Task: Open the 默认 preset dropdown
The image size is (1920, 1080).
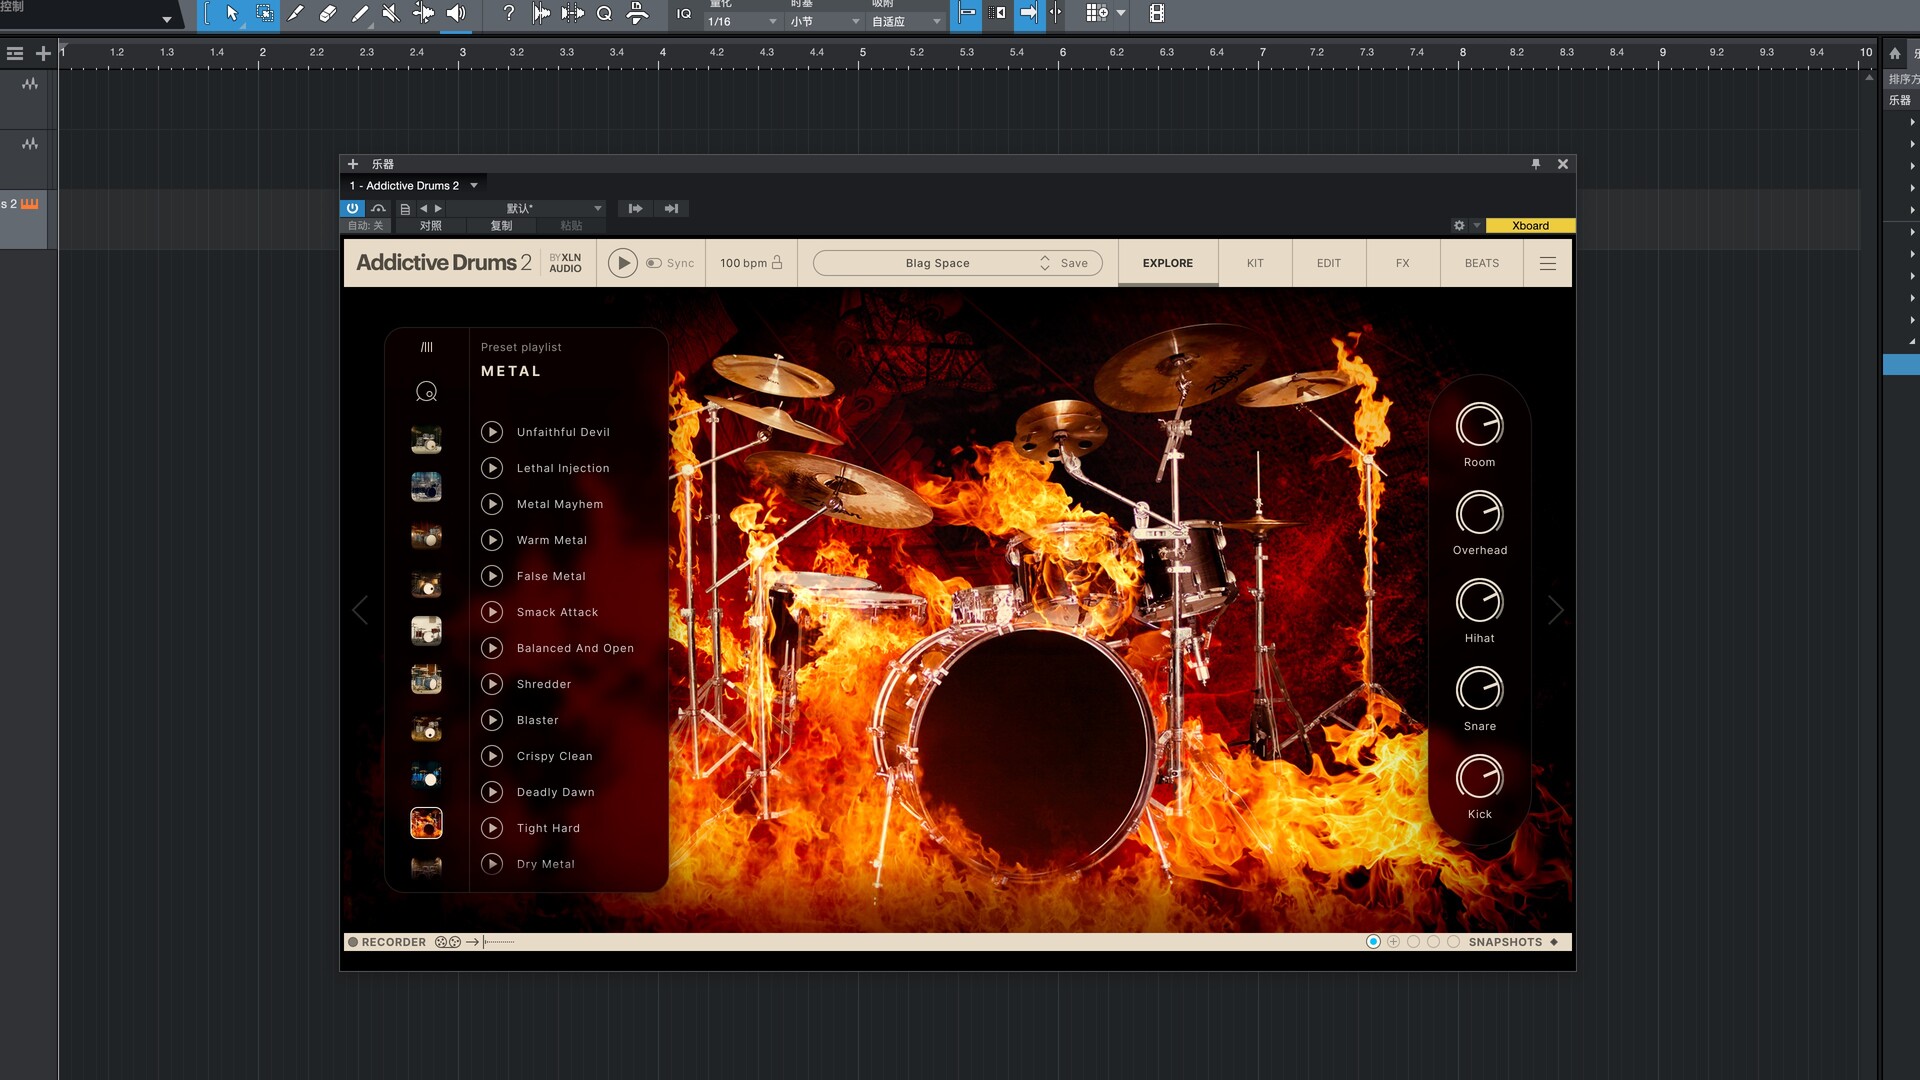Action: 525,209
